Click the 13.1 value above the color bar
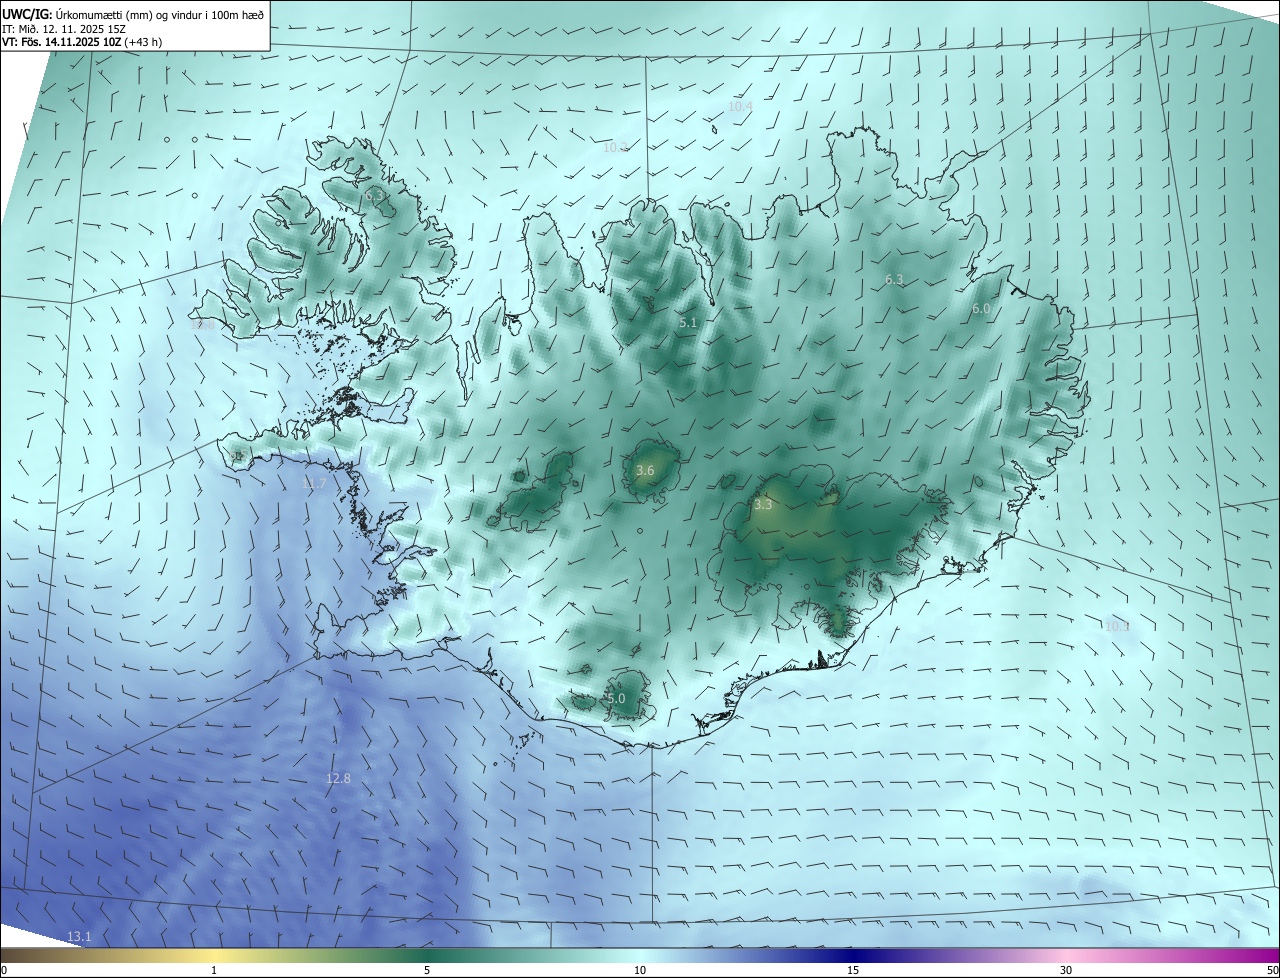1280x978 pixels. click(x=79, y=936)
